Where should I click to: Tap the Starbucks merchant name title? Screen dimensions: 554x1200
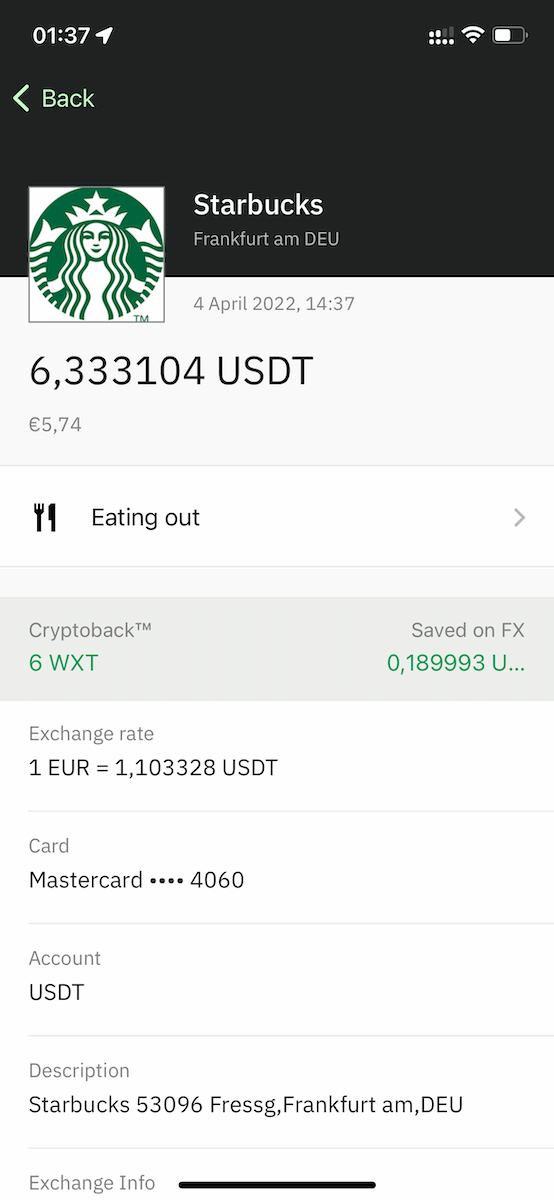258,205
